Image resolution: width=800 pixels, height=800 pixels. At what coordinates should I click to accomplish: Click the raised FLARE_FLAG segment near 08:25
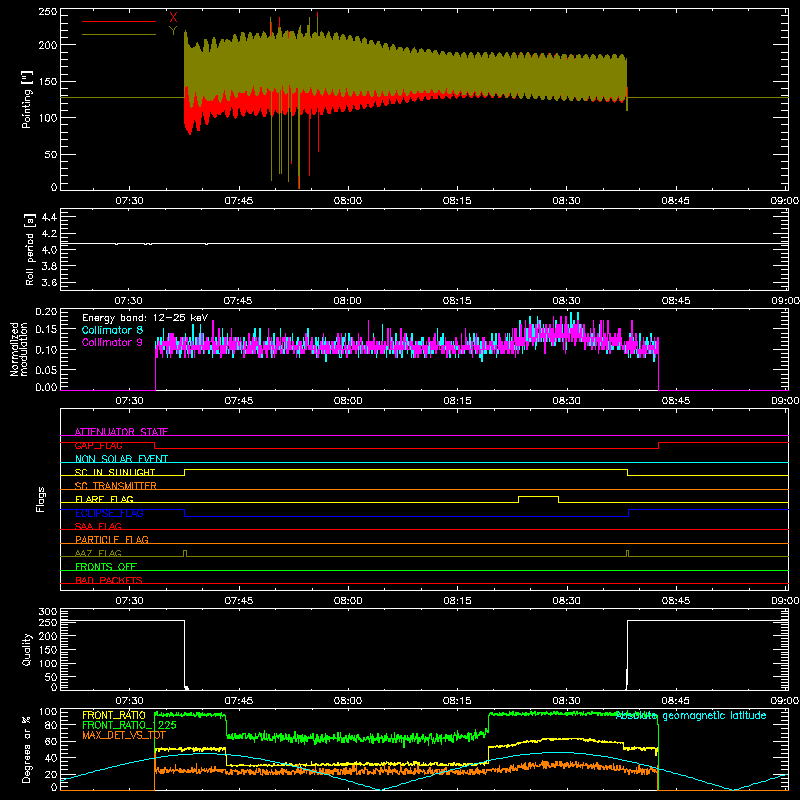pos(538,496)
